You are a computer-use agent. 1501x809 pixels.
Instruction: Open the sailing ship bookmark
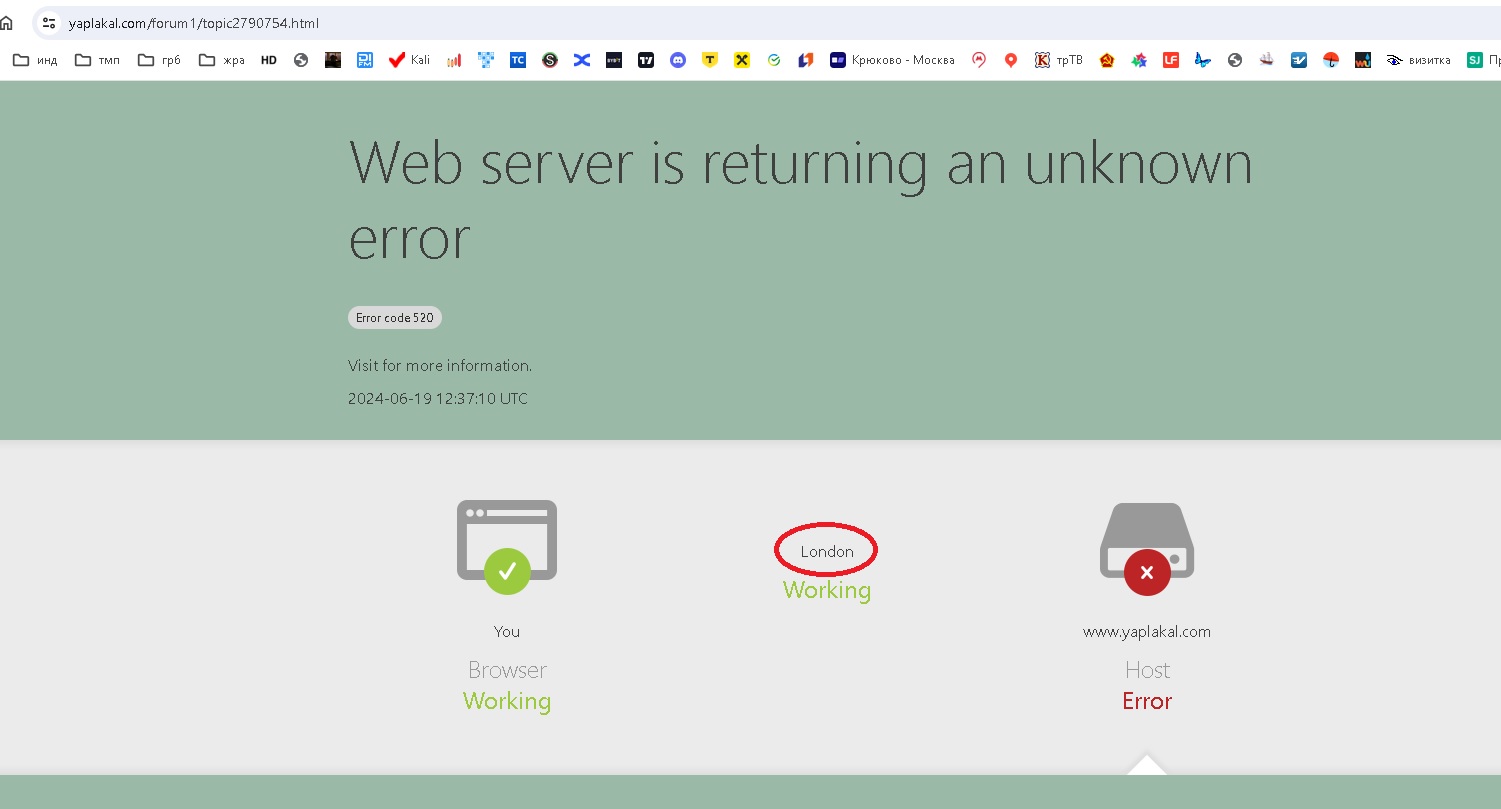tap(1267, 60)
